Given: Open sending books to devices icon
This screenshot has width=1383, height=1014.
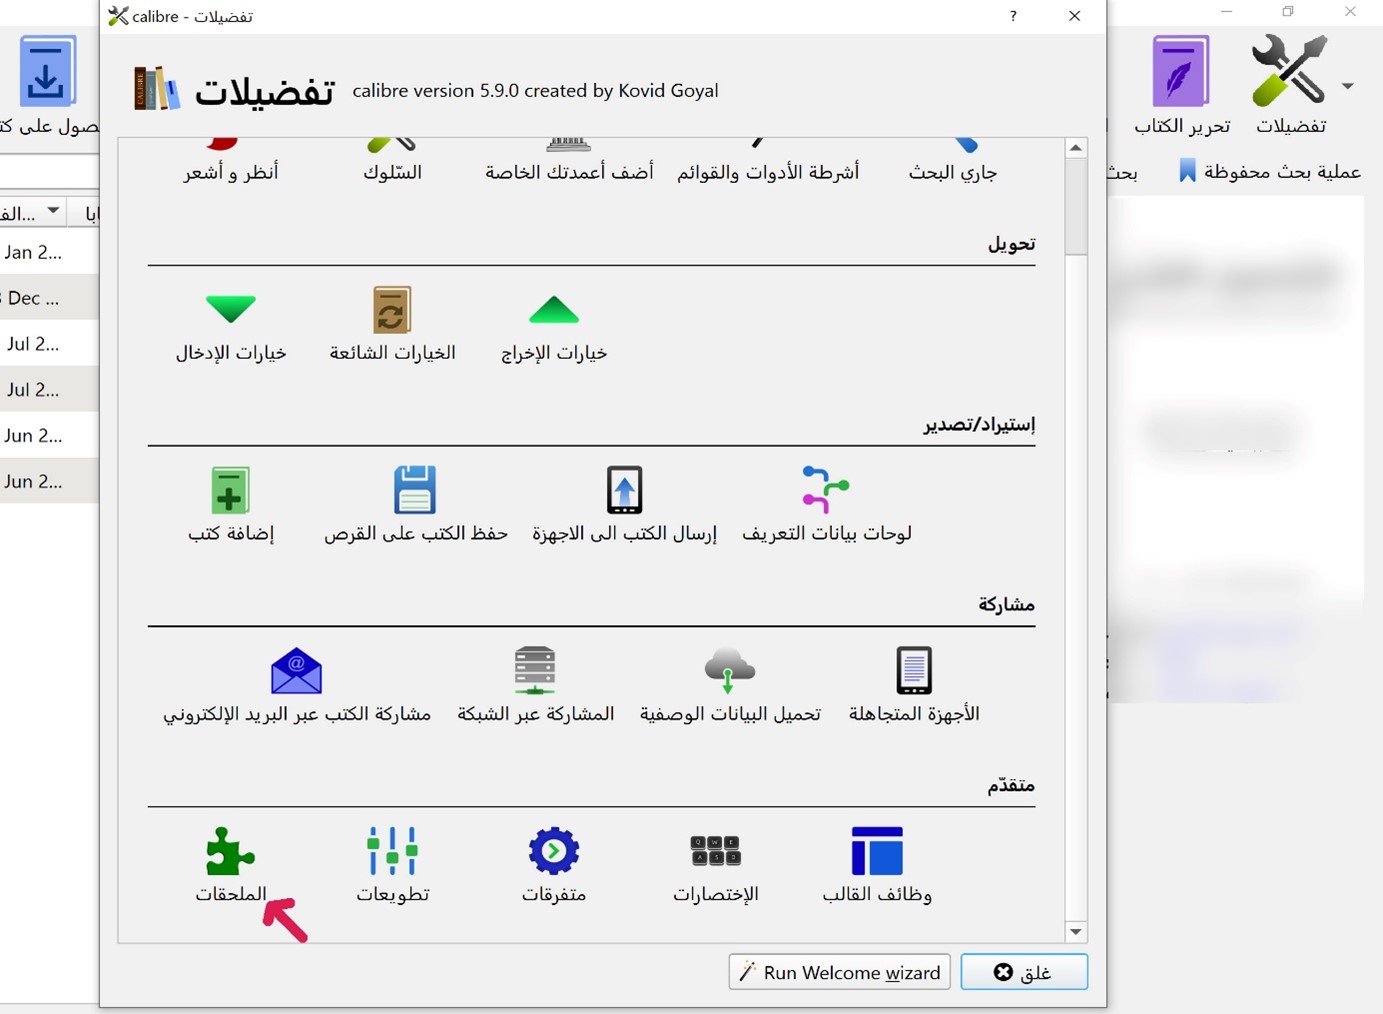Looking at the screenshot, I should tap(625, 491).
